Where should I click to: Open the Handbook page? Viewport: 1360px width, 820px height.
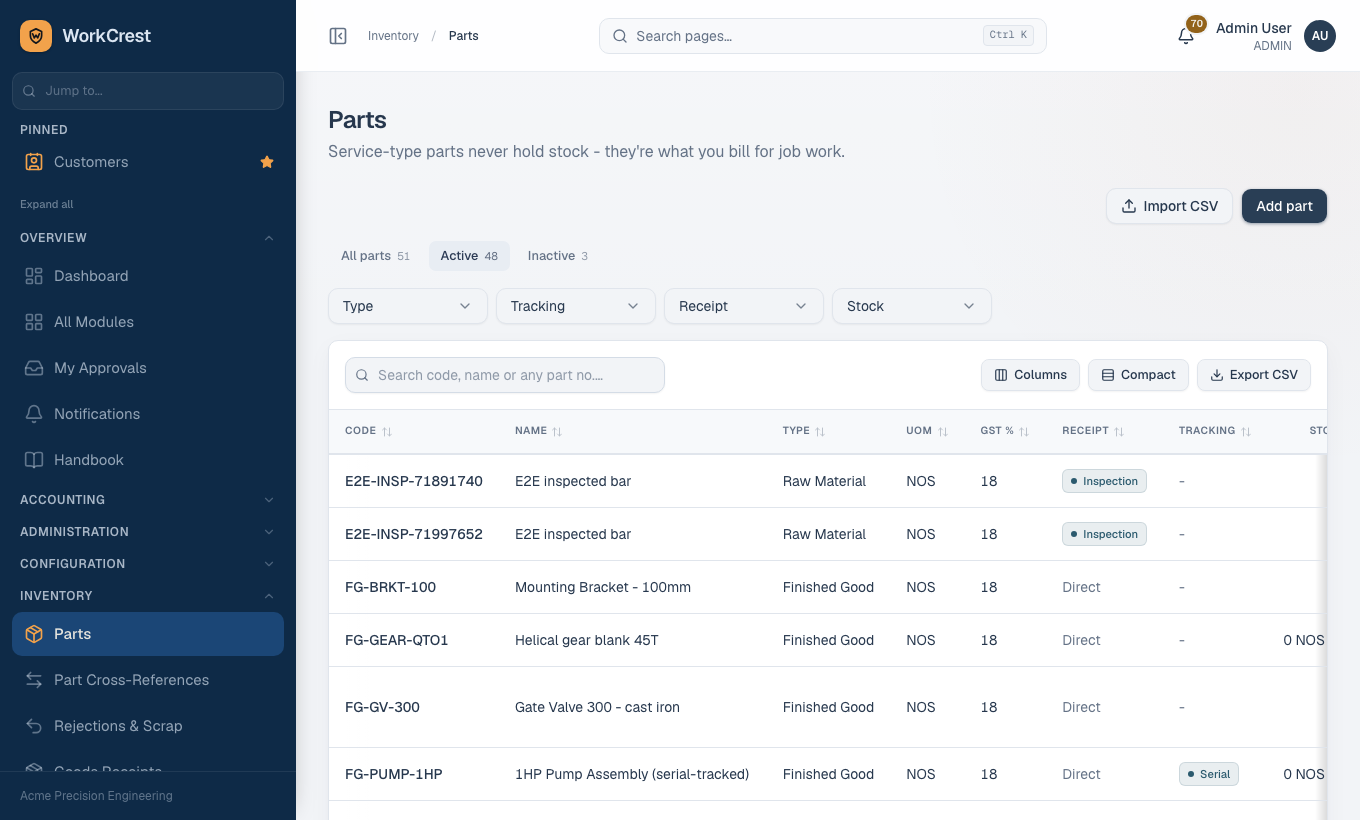[x=148, y=460]
